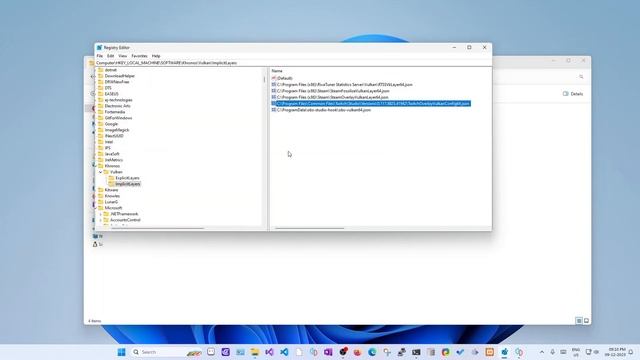Select the Vulkan key folder
The height and width of the screenshot is (360, 640).
coord(116,172)
